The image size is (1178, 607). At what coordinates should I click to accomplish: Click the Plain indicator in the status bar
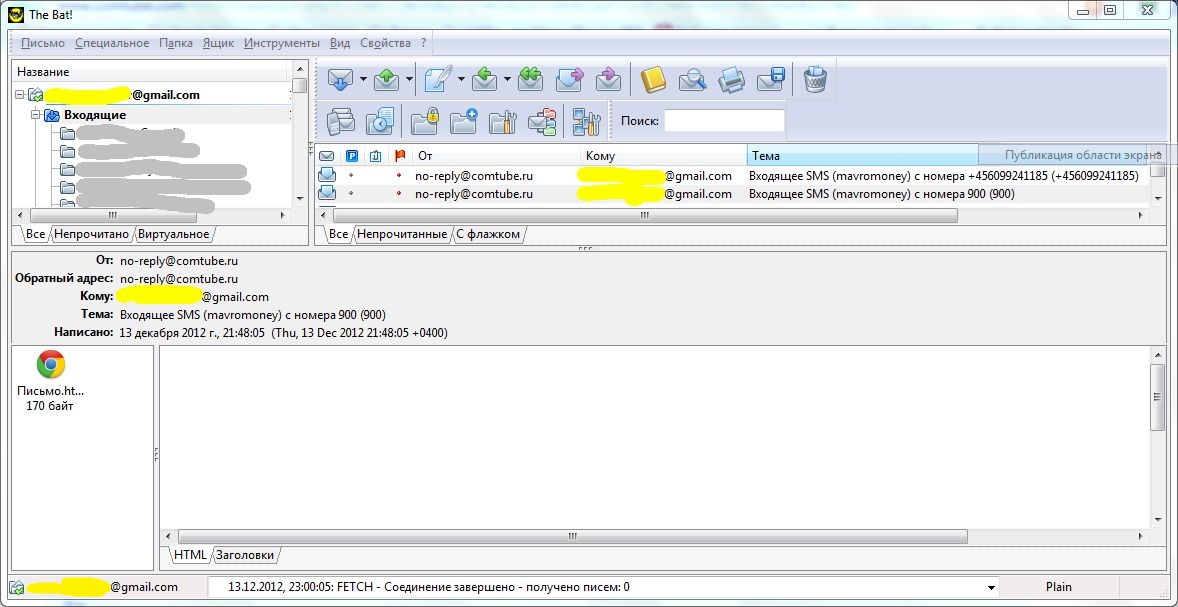tap(1059, 587)
